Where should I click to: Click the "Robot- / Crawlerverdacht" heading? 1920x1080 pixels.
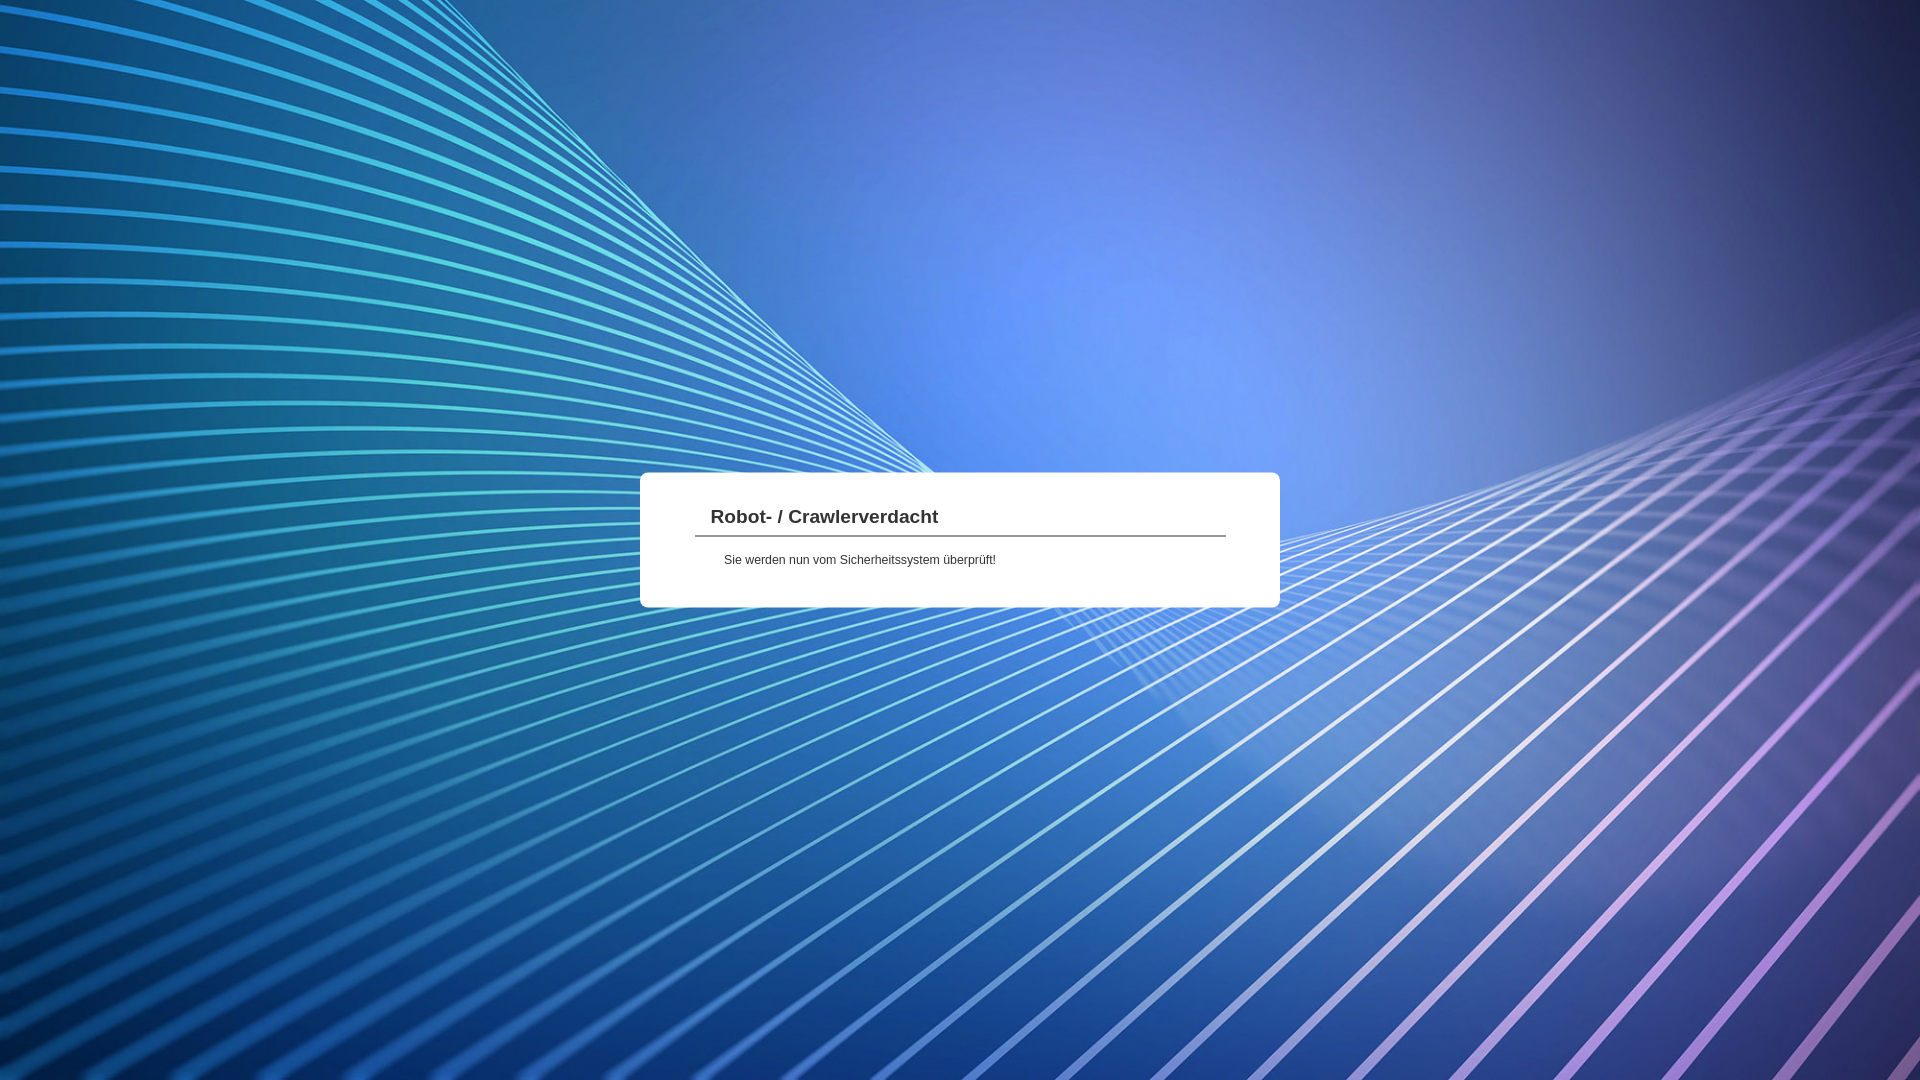[x=824, y=517]
